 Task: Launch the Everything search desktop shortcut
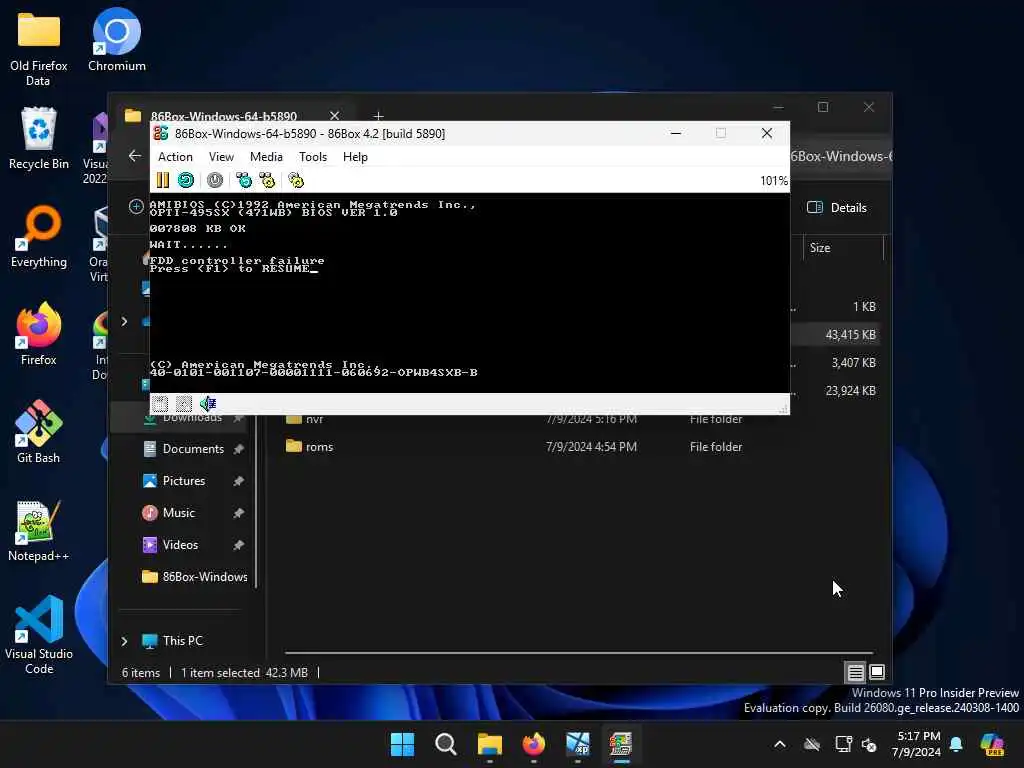[x=39, y=236]
